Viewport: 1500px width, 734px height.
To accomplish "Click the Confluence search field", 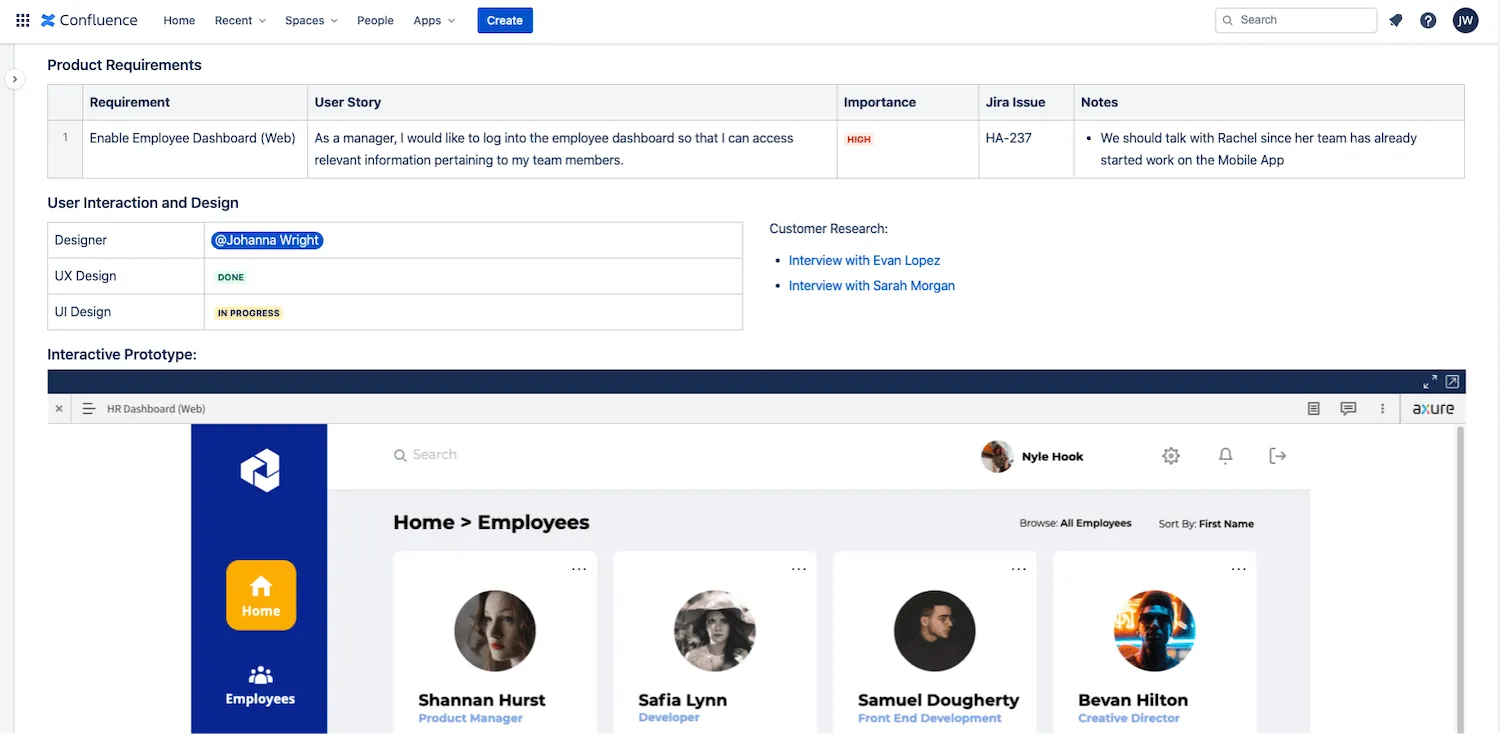I will (x=1300, y=20).
